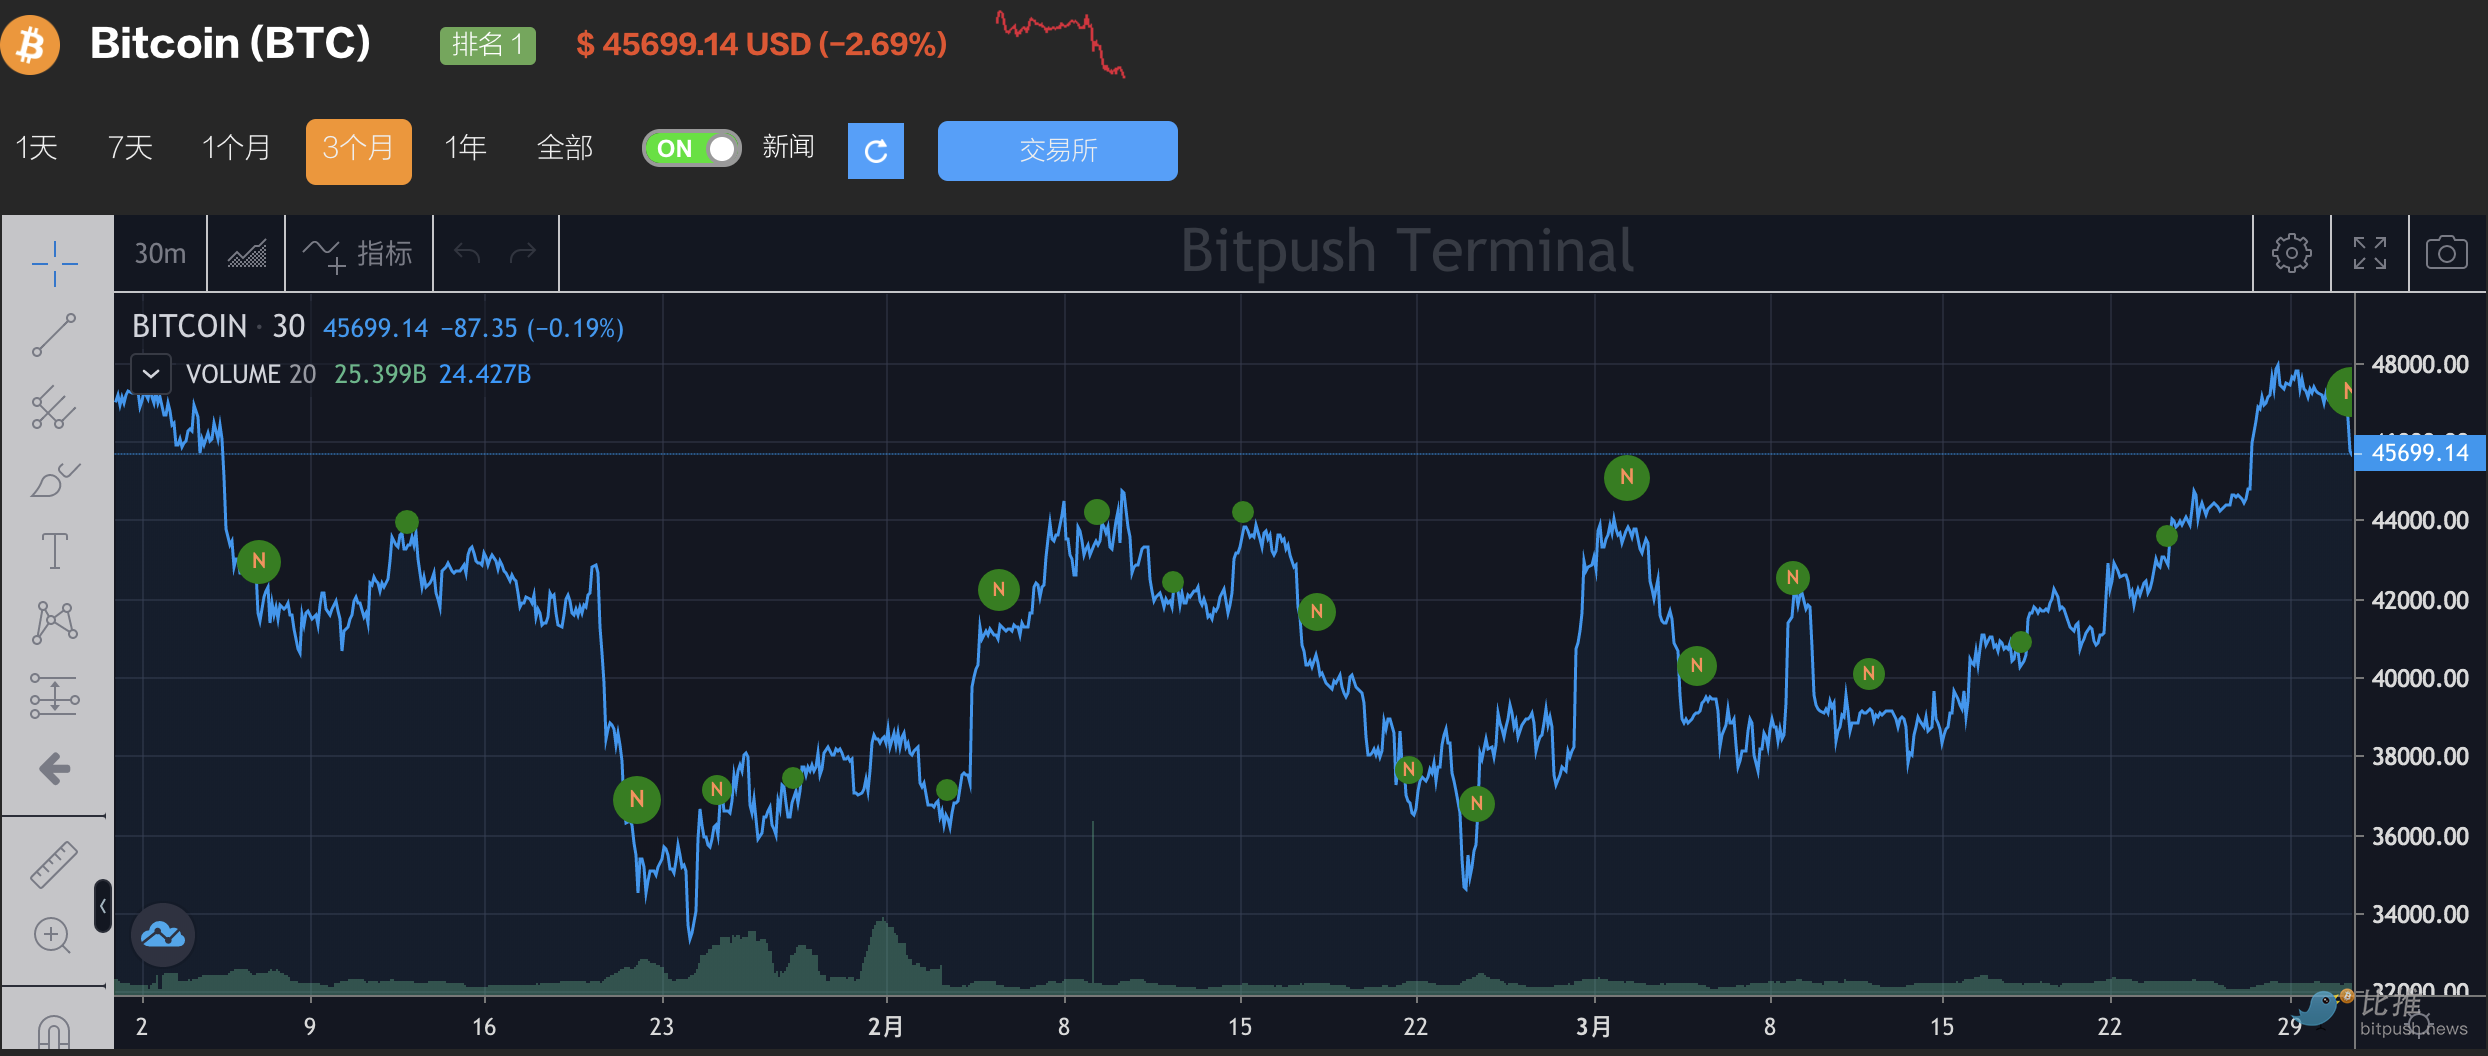The width and height of the screenshot is (2488, 1056).
Task: Select the text annotation tool
Action: tap(54, 551)
